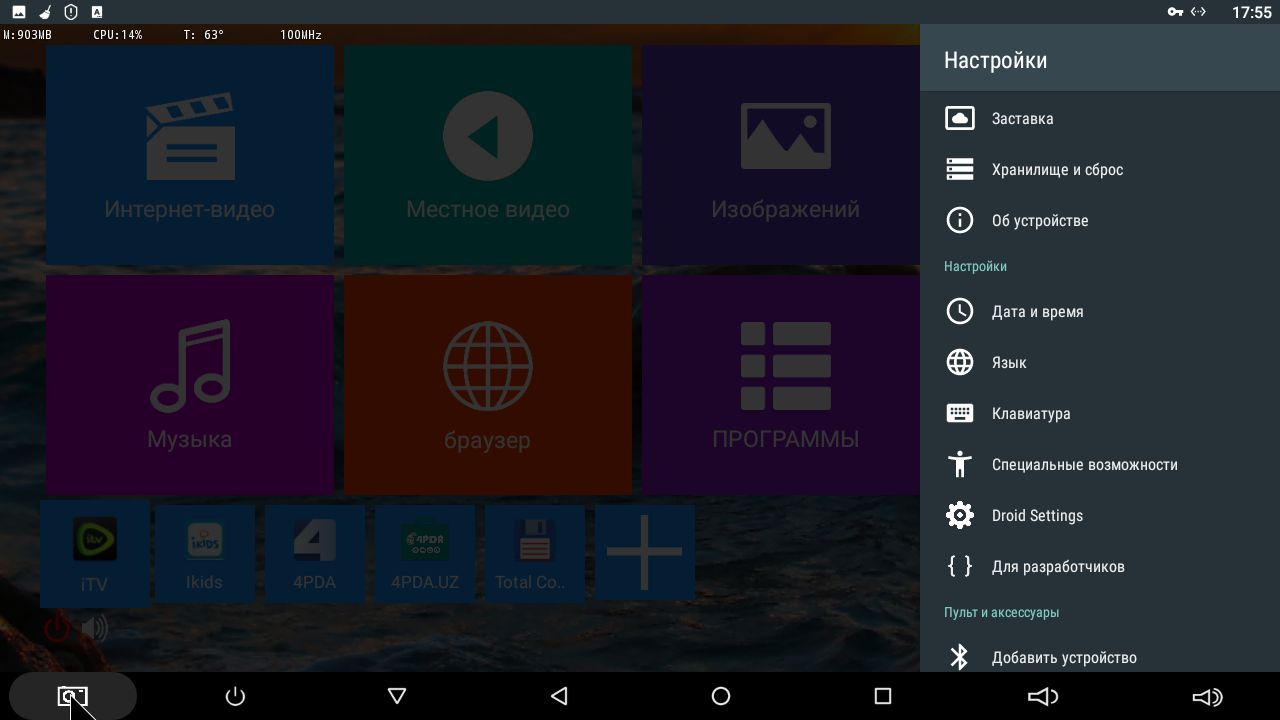1280x720 pixels.
Task: Click the shield notification icon
Action: click(x=71, y=12)
